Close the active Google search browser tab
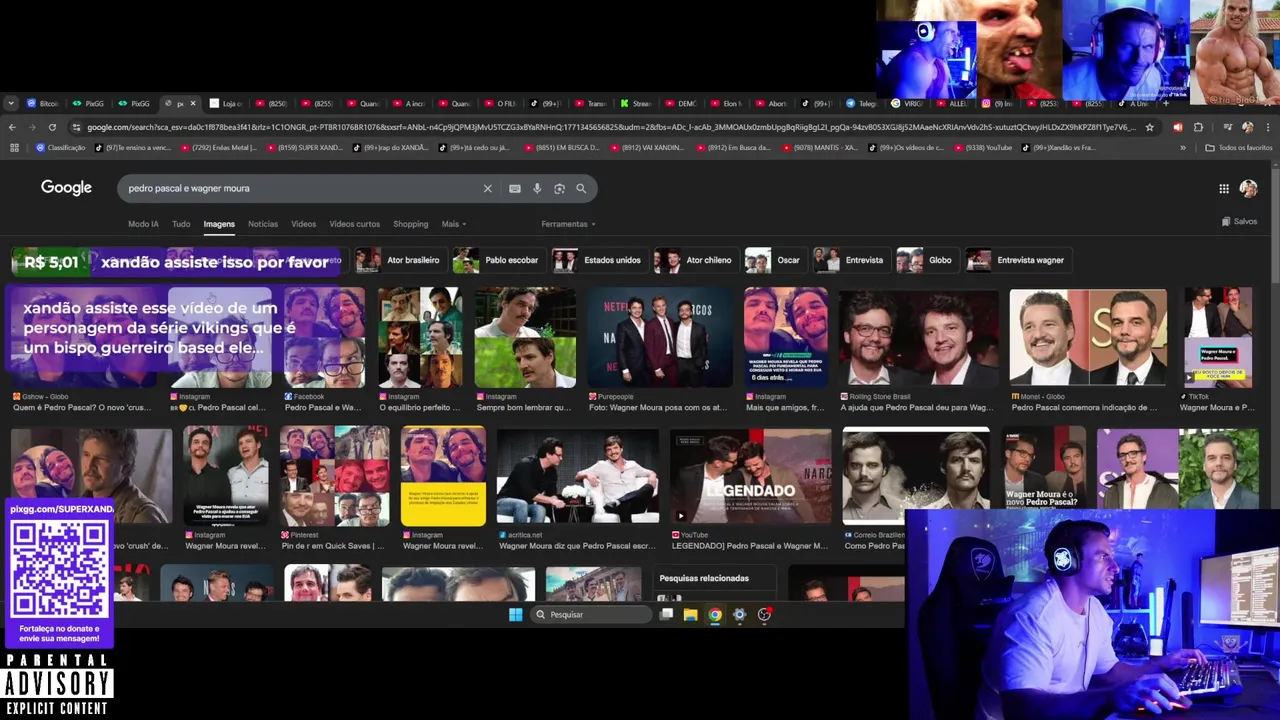This screenshot has width=1280, height=720. coord(193,103)
